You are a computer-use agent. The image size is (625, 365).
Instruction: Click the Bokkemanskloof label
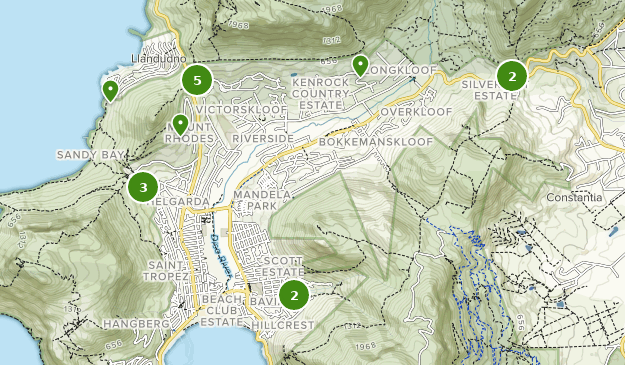375,142
